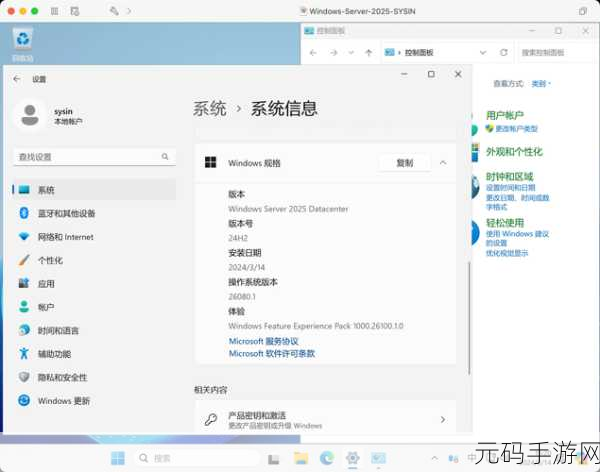Click the 复制 button for Windows specs

pyautogui.click(x=404, y=163)
